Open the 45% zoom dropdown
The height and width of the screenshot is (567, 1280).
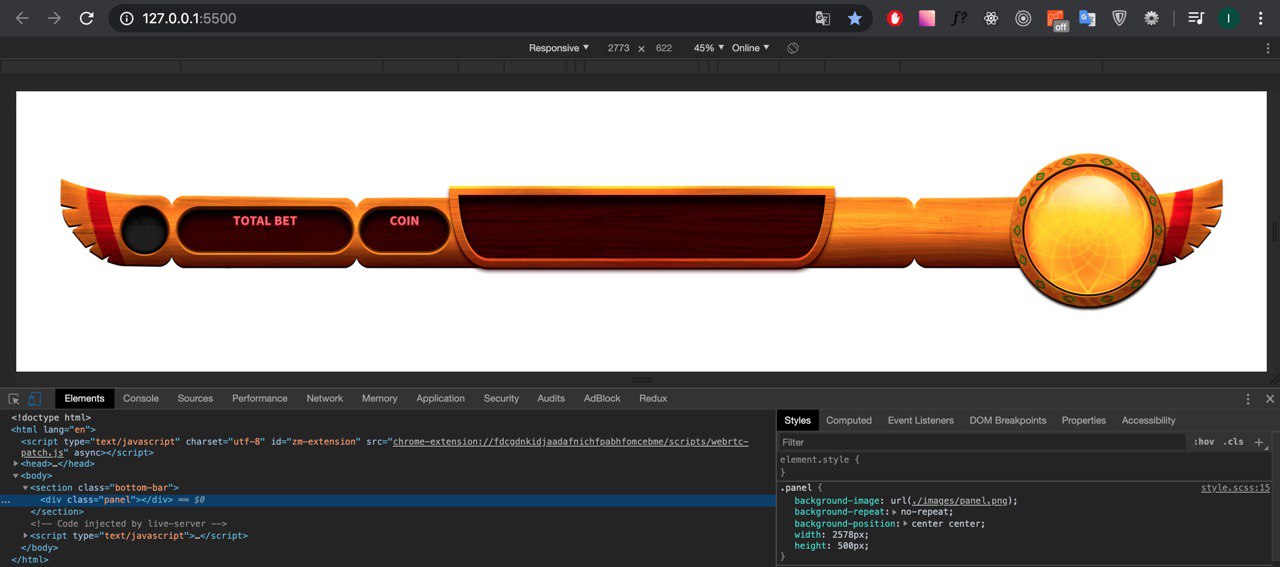[708, 48]
